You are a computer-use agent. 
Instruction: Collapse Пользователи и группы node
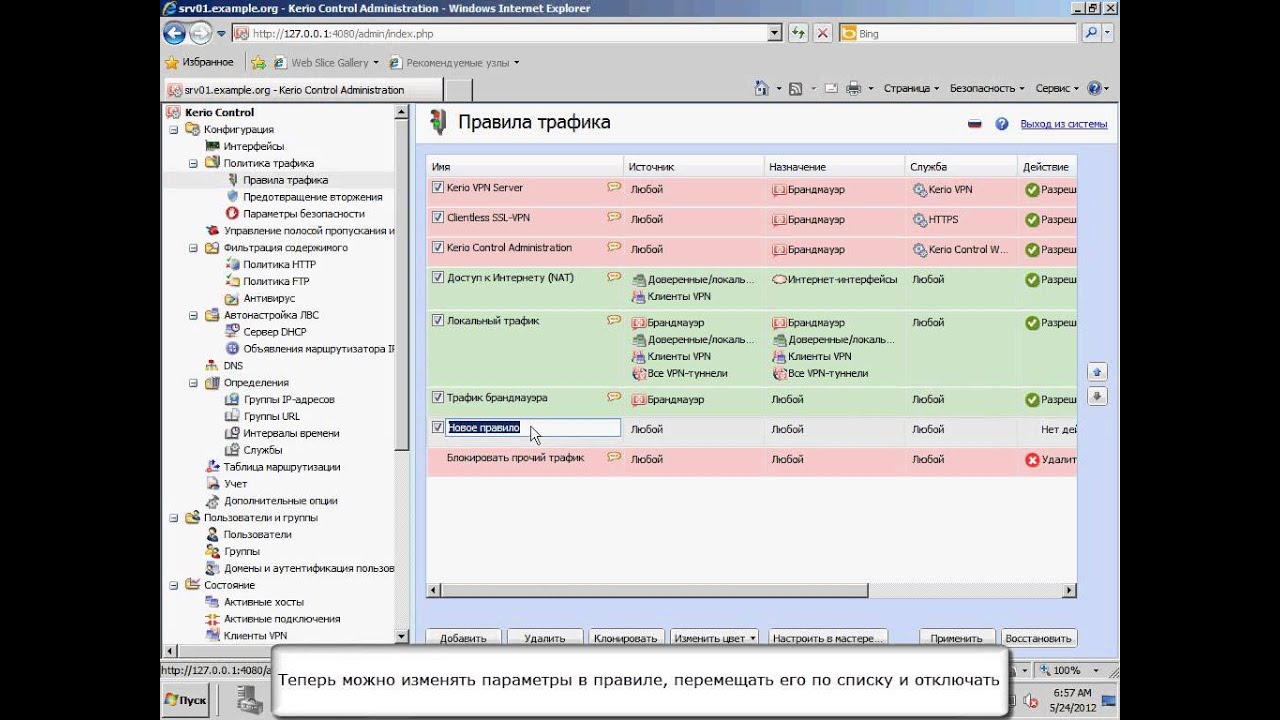pyautogui.click(x=174, y=518)
